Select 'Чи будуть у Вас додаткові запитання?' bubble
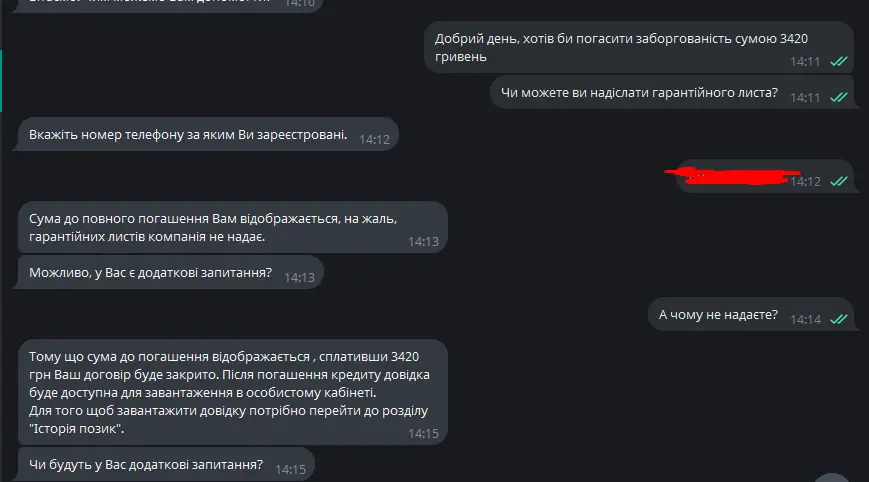This screenshot has width=869, height=482. click(166, 464)
